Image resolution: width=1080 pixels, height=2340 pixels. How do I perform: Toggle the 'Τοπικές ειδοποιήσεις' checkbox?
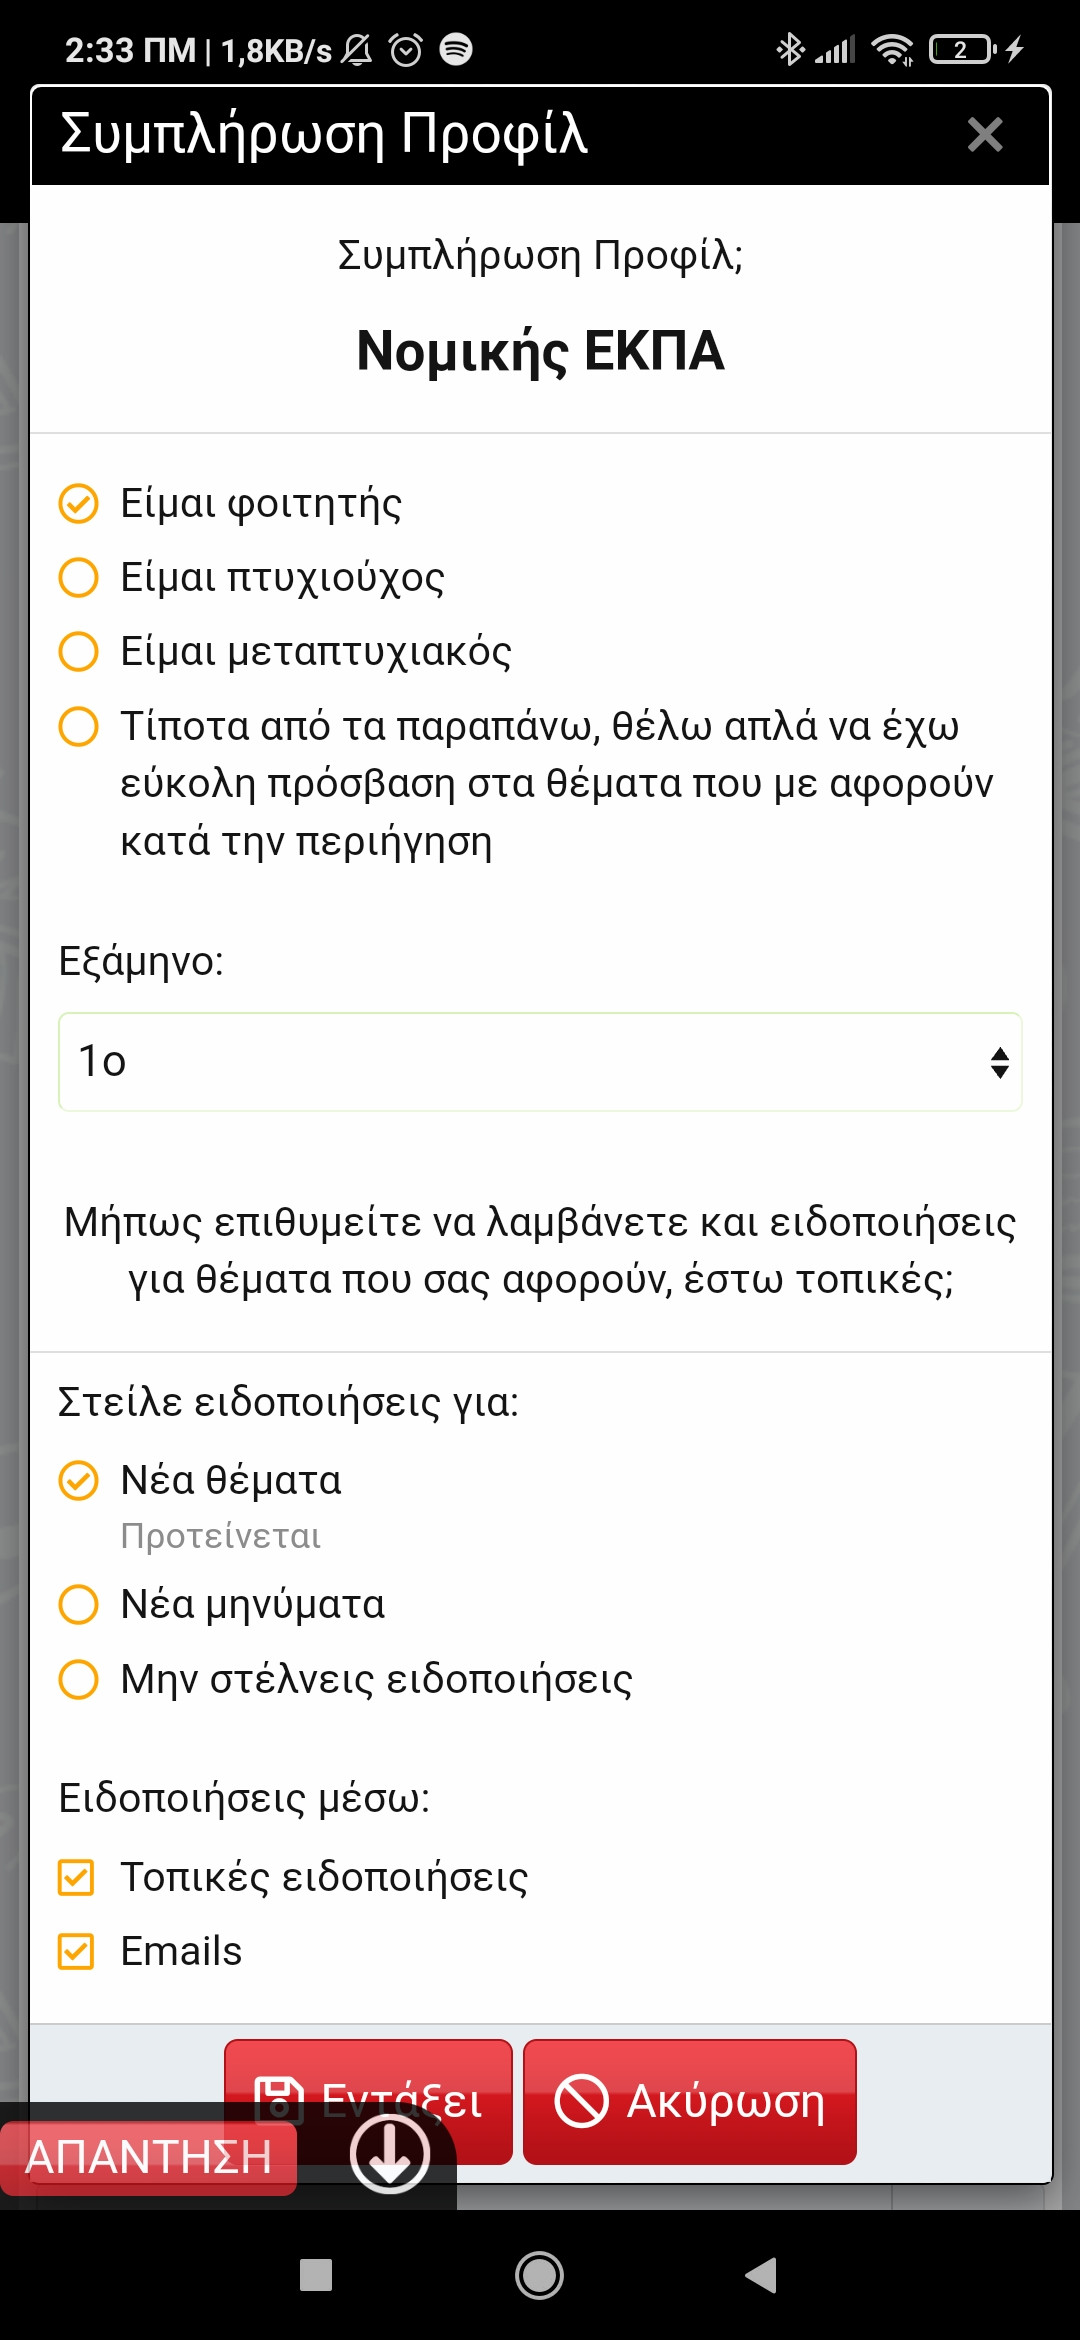tap(77, 1878)
